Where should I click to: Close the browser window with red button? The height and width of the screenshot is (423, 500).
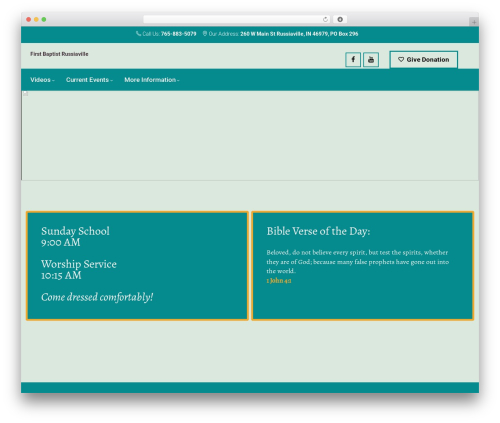29,20
